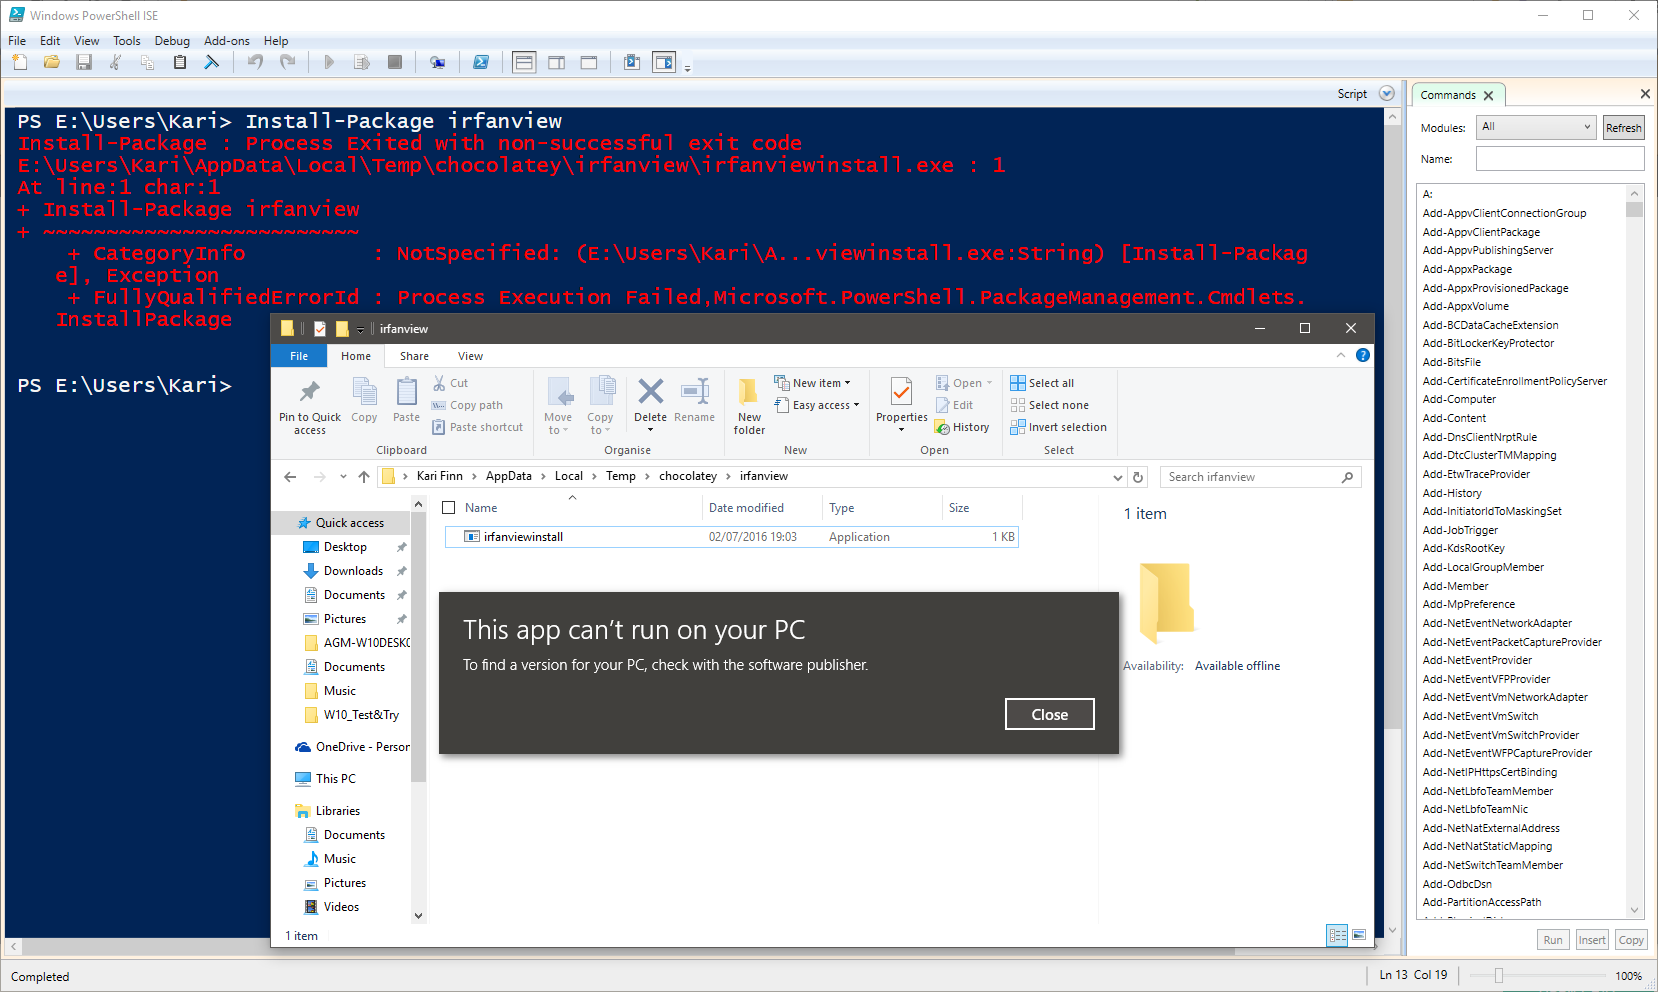
Task: Open Explorer help question mark icon
Action: point(1362,355)
